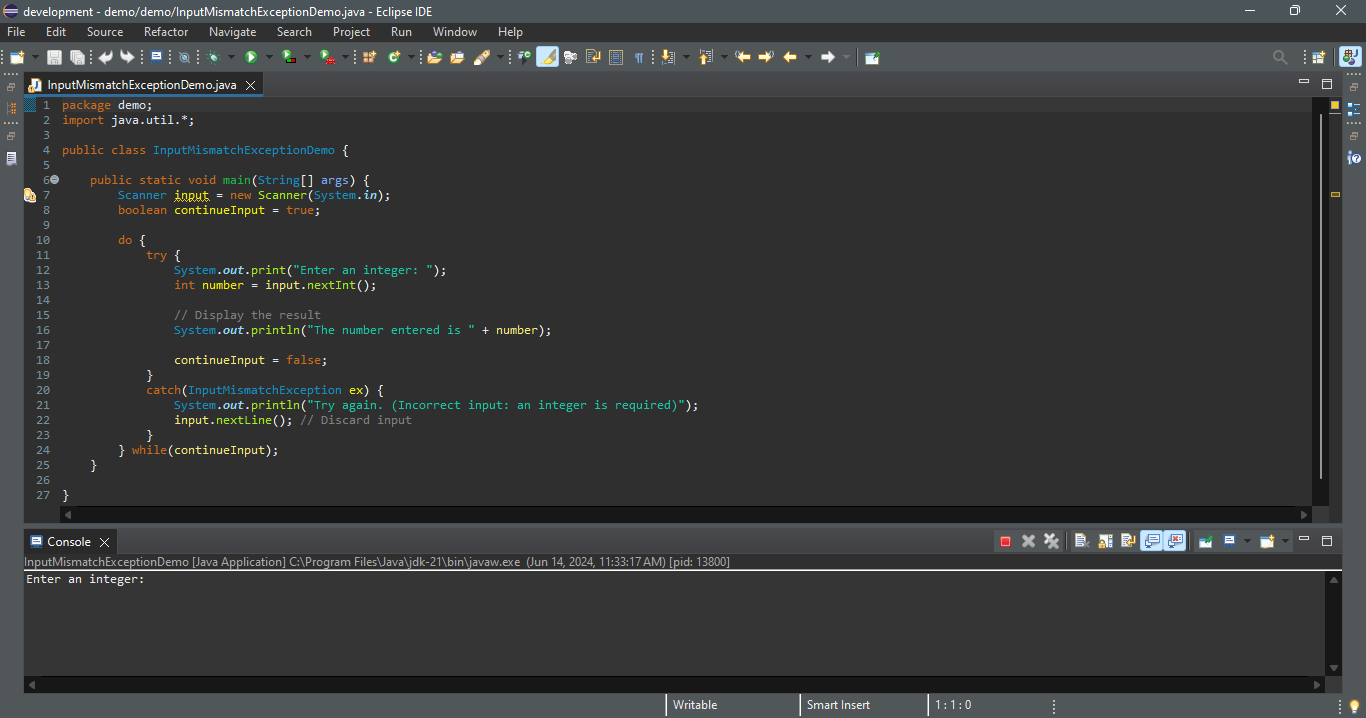Select the InputMismatchExceptionDemo.java editor tab
1366x718 pixels.
tap(141, 85)
